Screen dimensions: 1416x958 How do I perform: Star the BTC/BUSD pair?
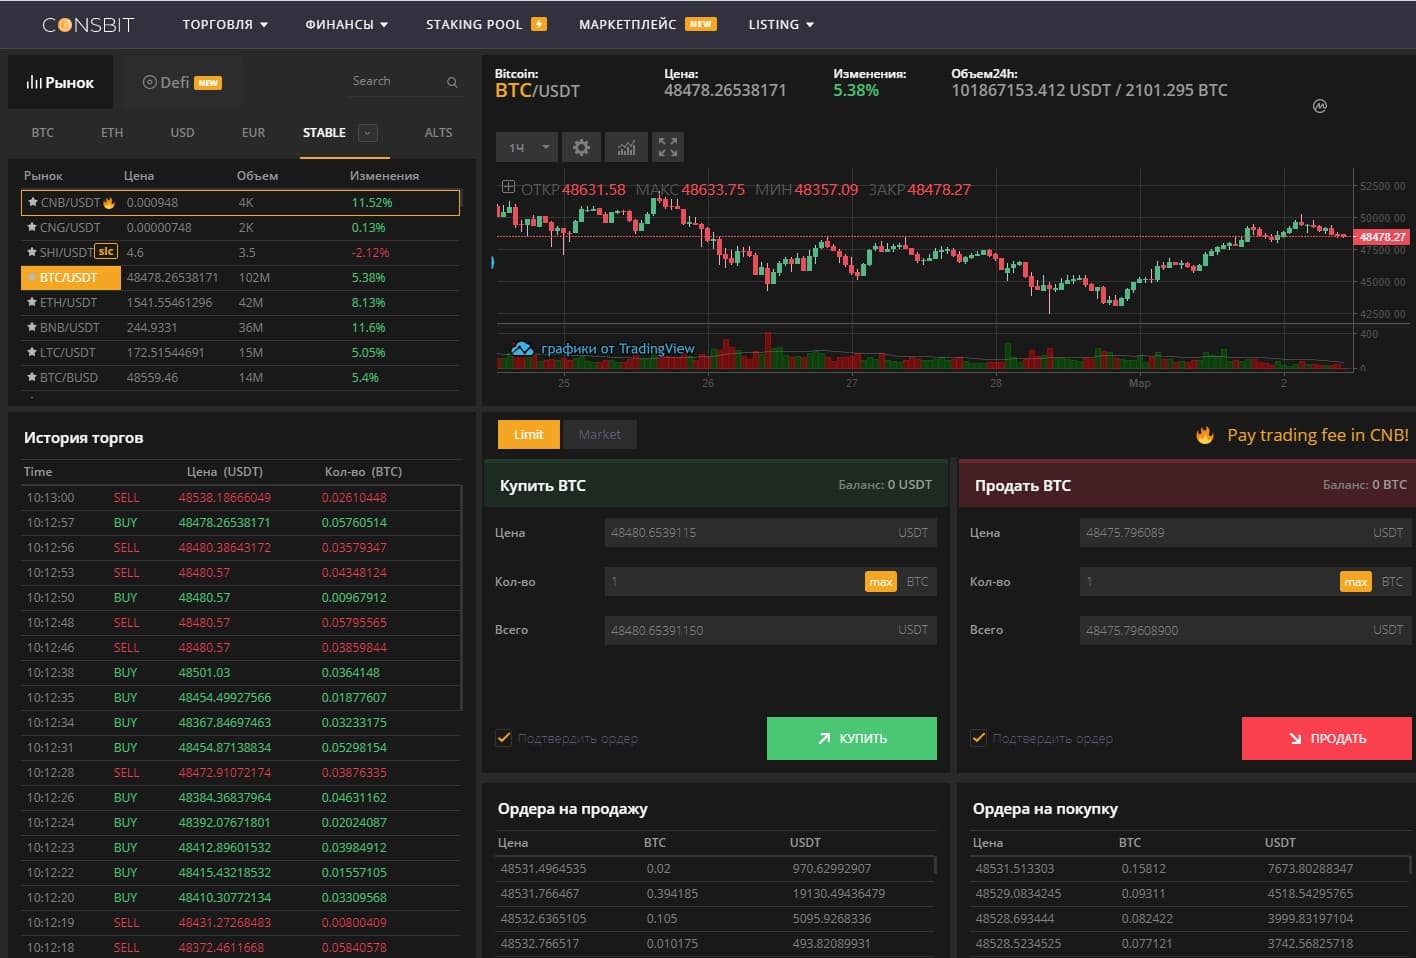tap(32, 377)
